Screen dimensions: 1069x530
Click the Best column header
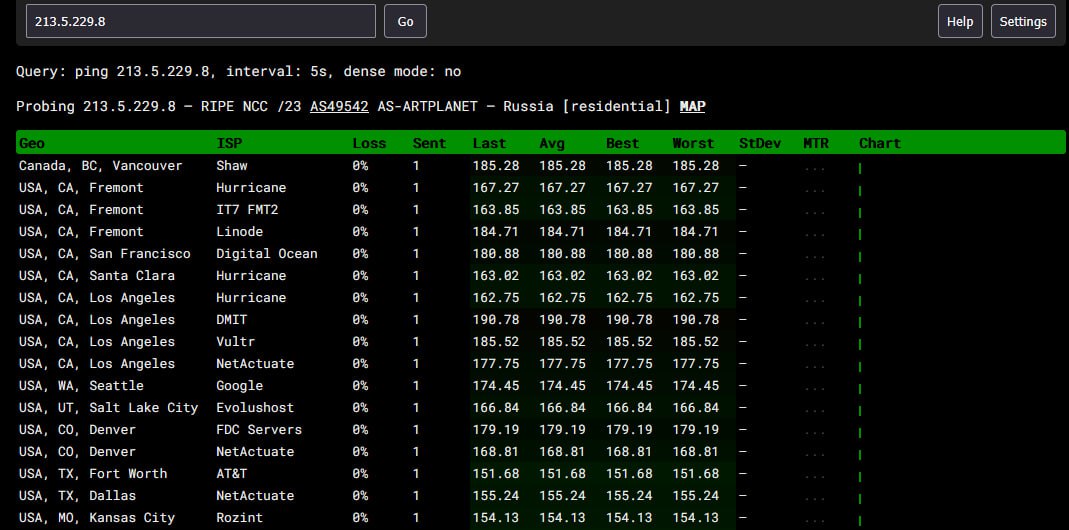tap(622, 143)
